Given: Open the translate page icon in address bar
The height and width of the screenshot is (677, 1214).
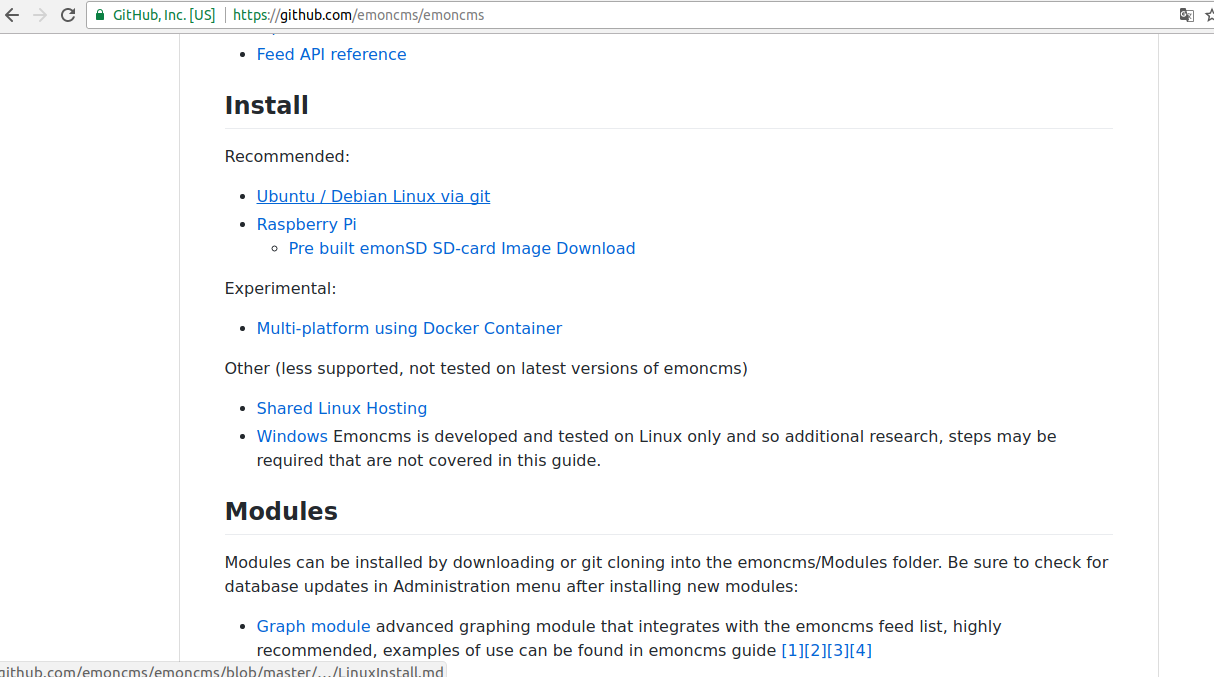Looking at the screenshot, I should (x=1186, y=15).
